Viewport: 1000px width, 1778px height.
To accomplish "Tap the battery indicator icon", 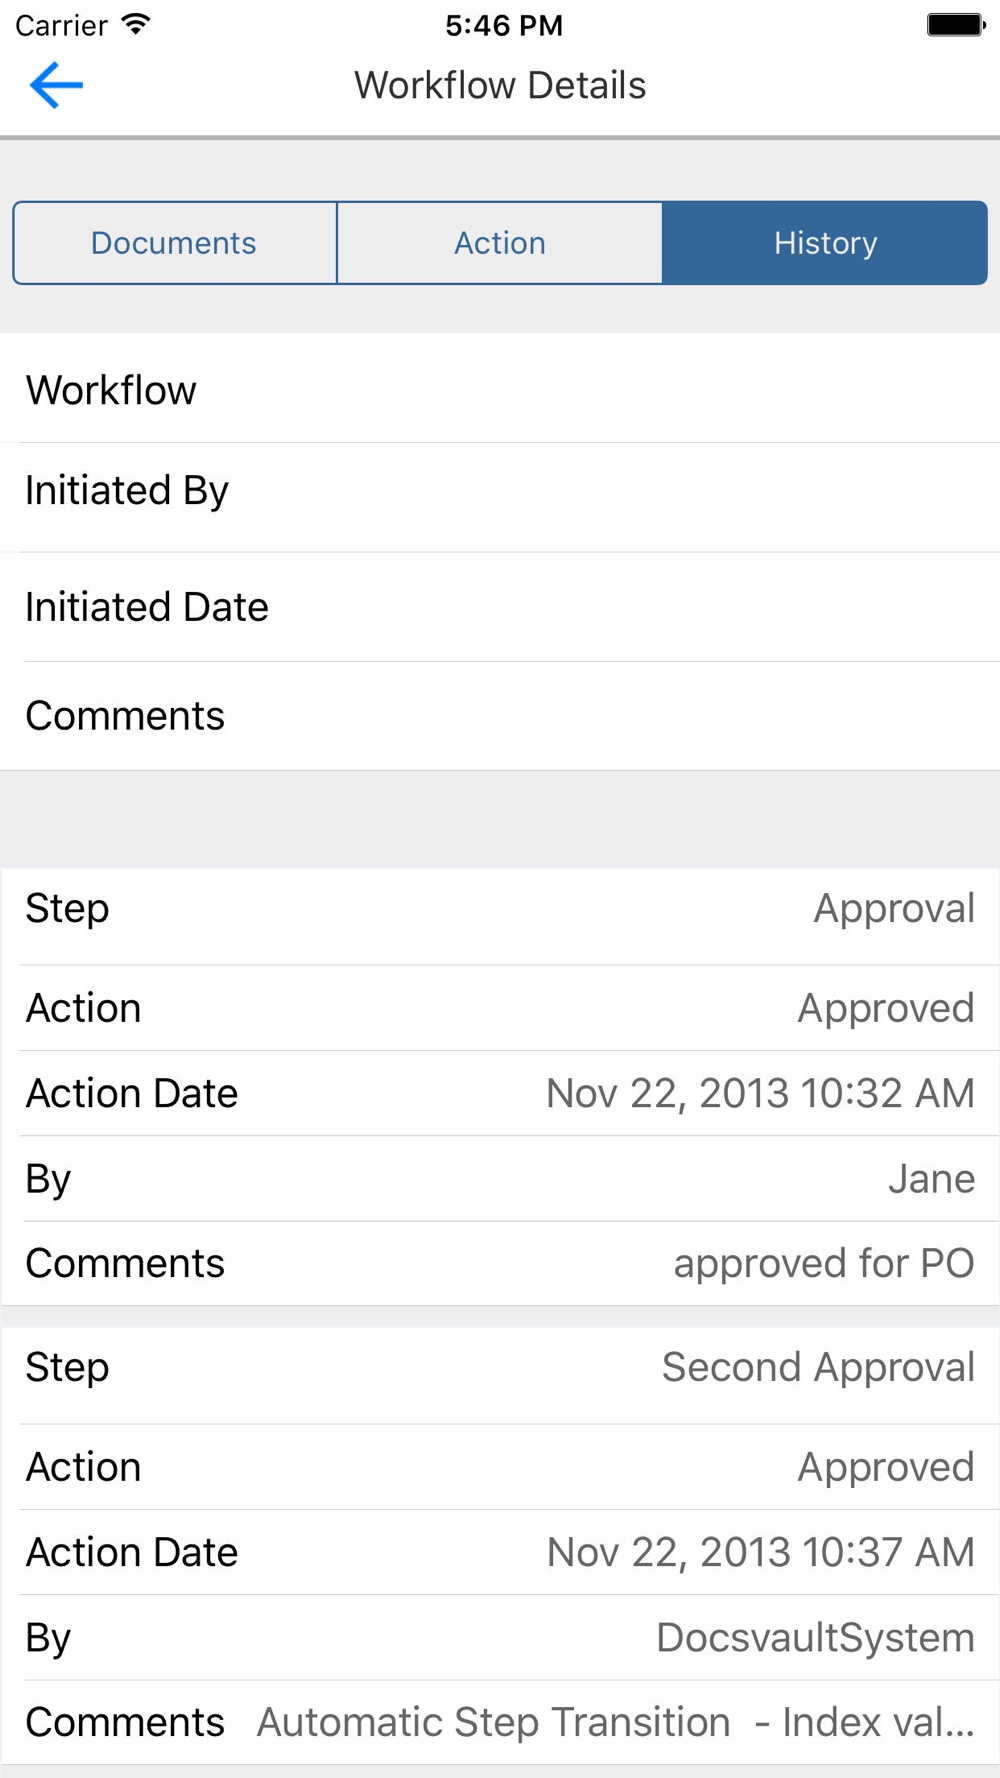I will (x=955, y=25).
